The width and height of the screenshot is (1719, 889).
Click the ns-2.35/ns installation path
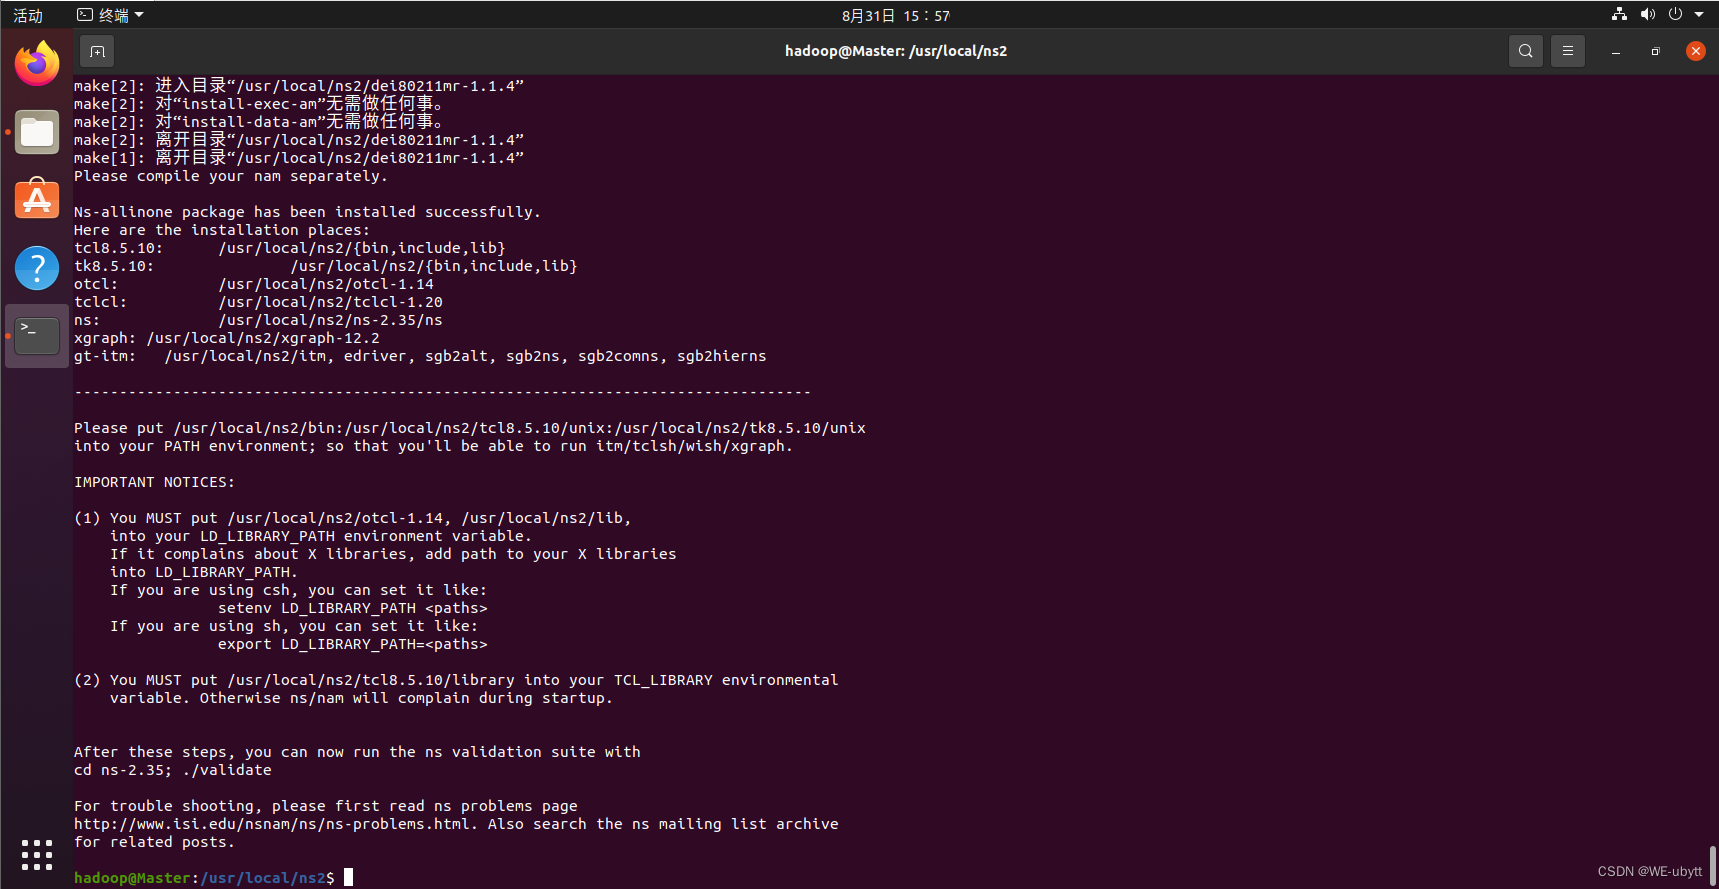pos(330,320)
